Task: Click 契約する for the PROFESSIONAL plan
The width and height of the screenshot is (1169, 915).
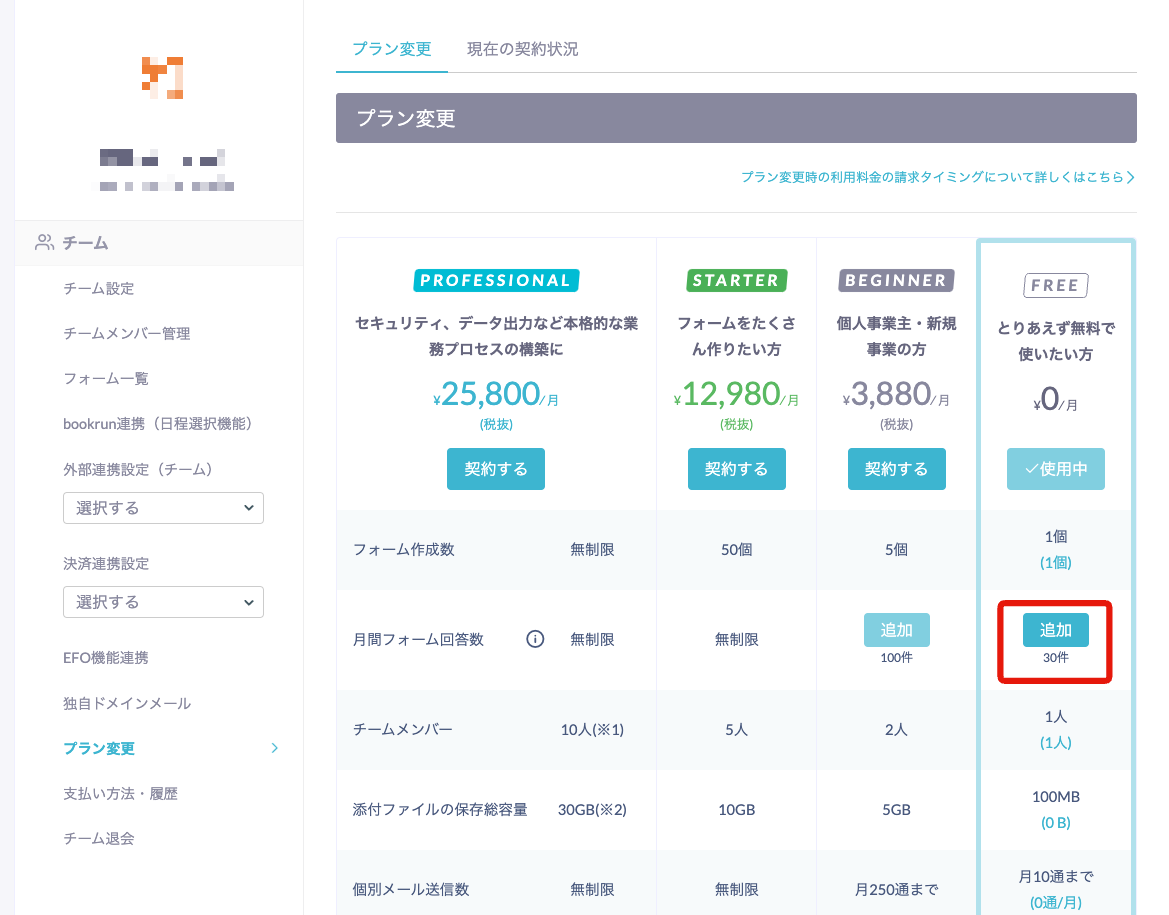Action: point(496,468)
